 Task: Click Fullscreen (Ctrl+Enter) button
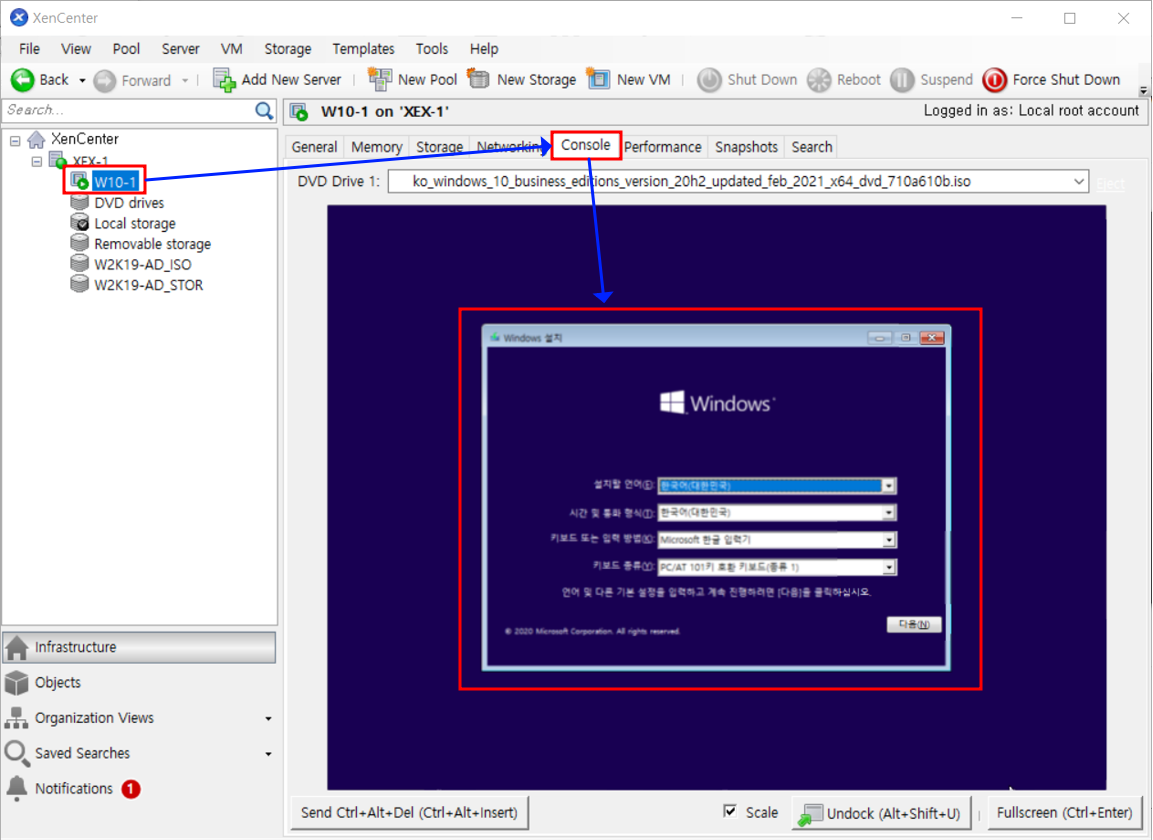[x=1064, y=813]
